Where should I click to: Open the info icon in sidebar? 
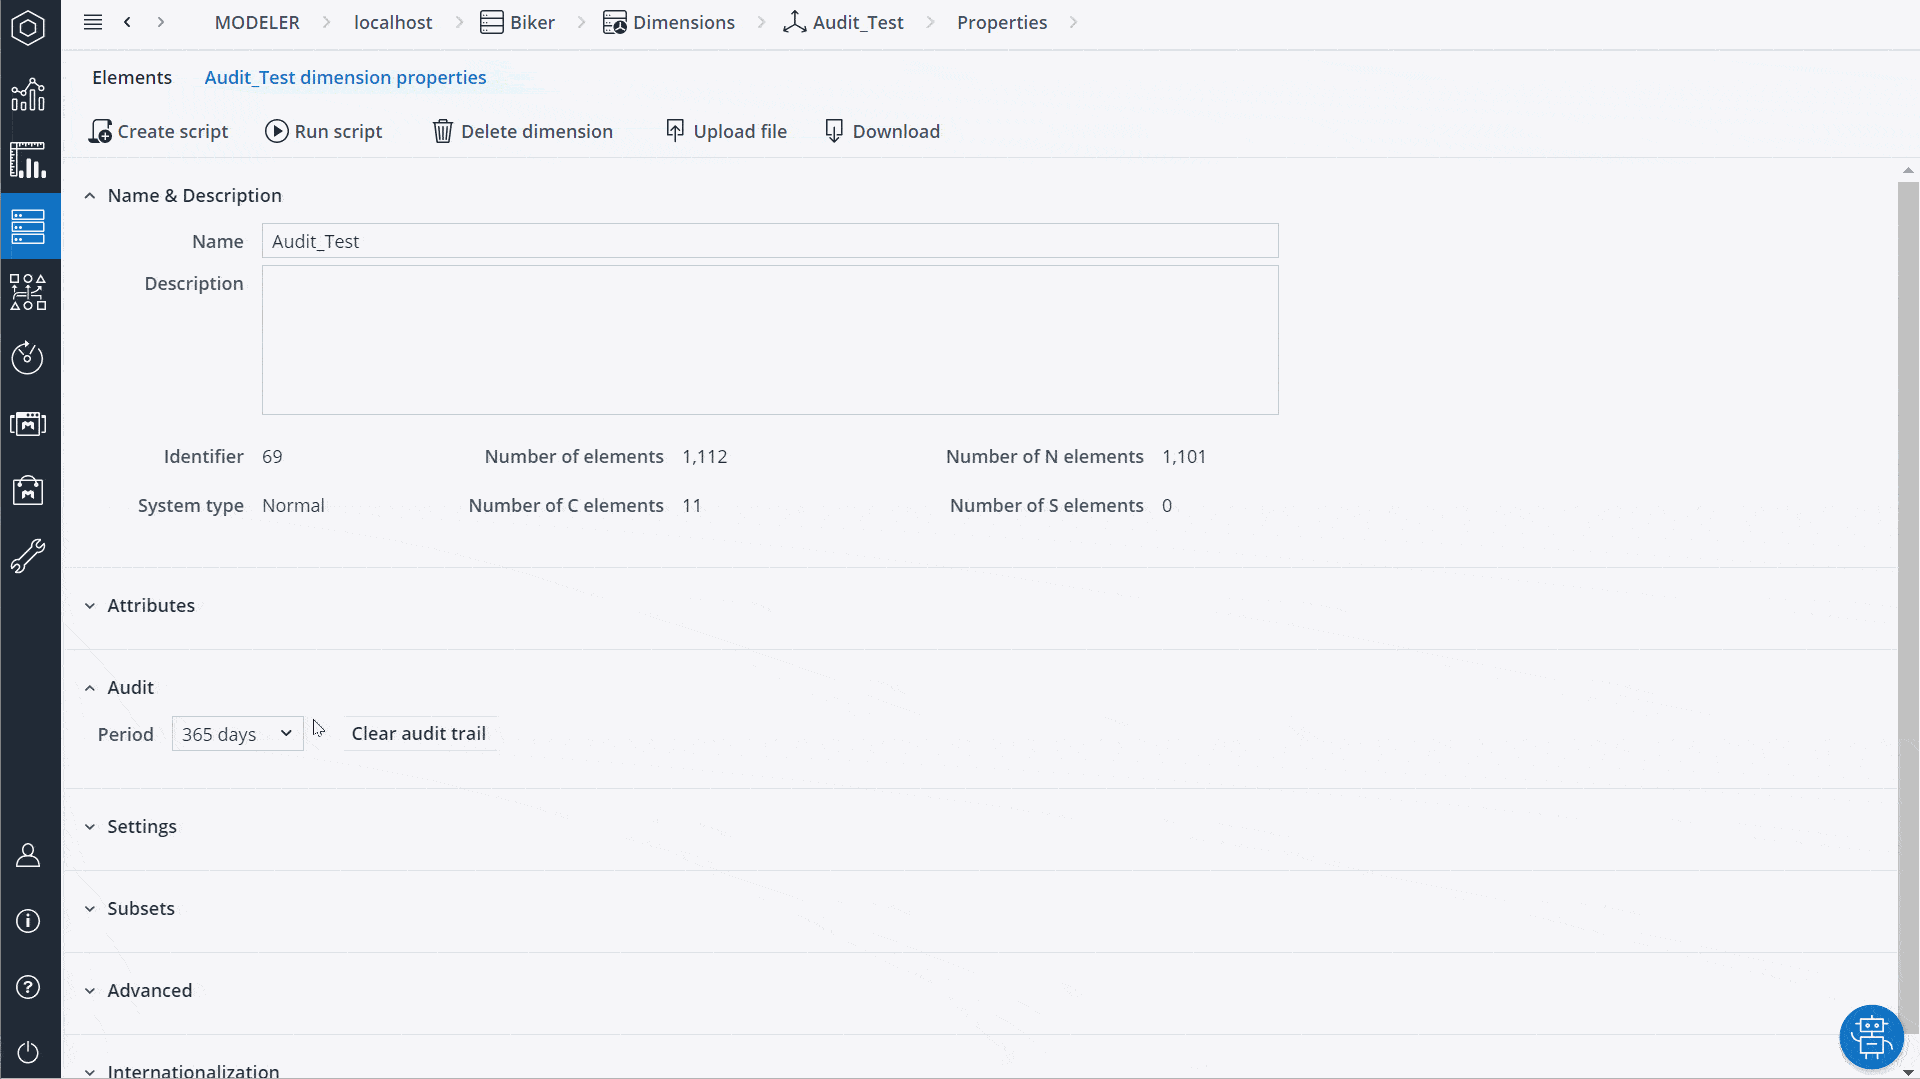click(x=28, y=921)
